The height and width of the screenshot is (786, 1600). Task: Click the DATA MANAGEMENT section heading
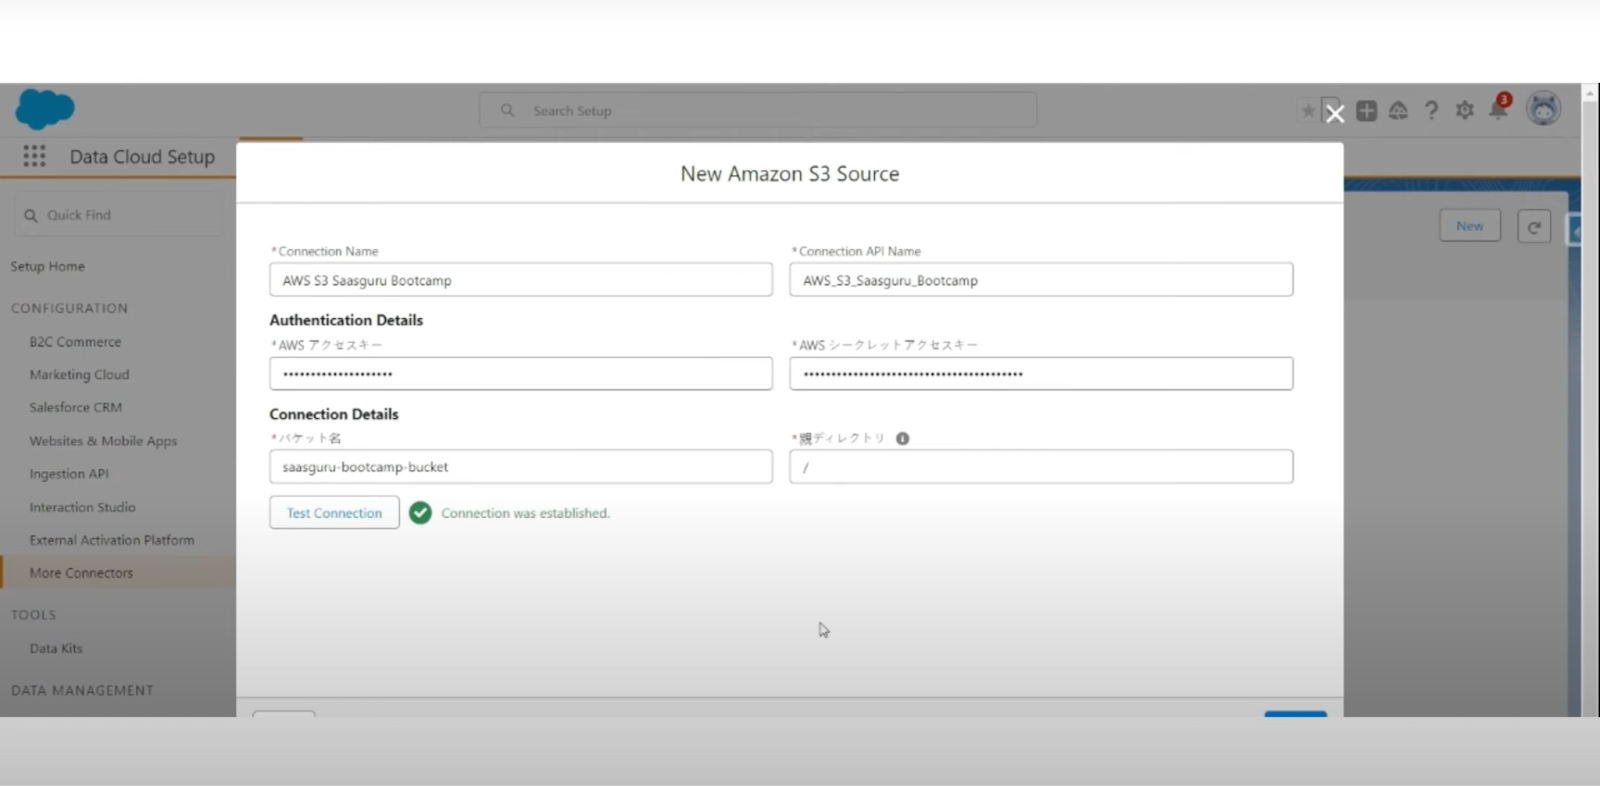[x=82, y=690]
